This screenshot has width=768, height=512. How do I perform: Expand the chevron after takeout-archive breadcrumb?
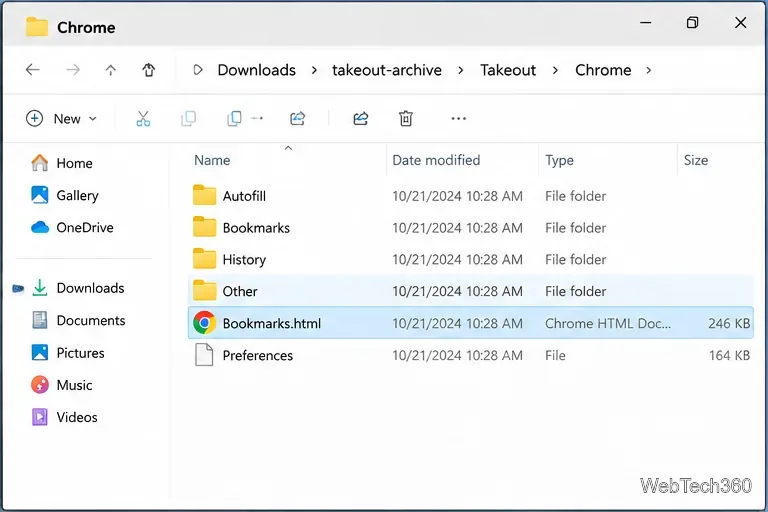(460, 71)
